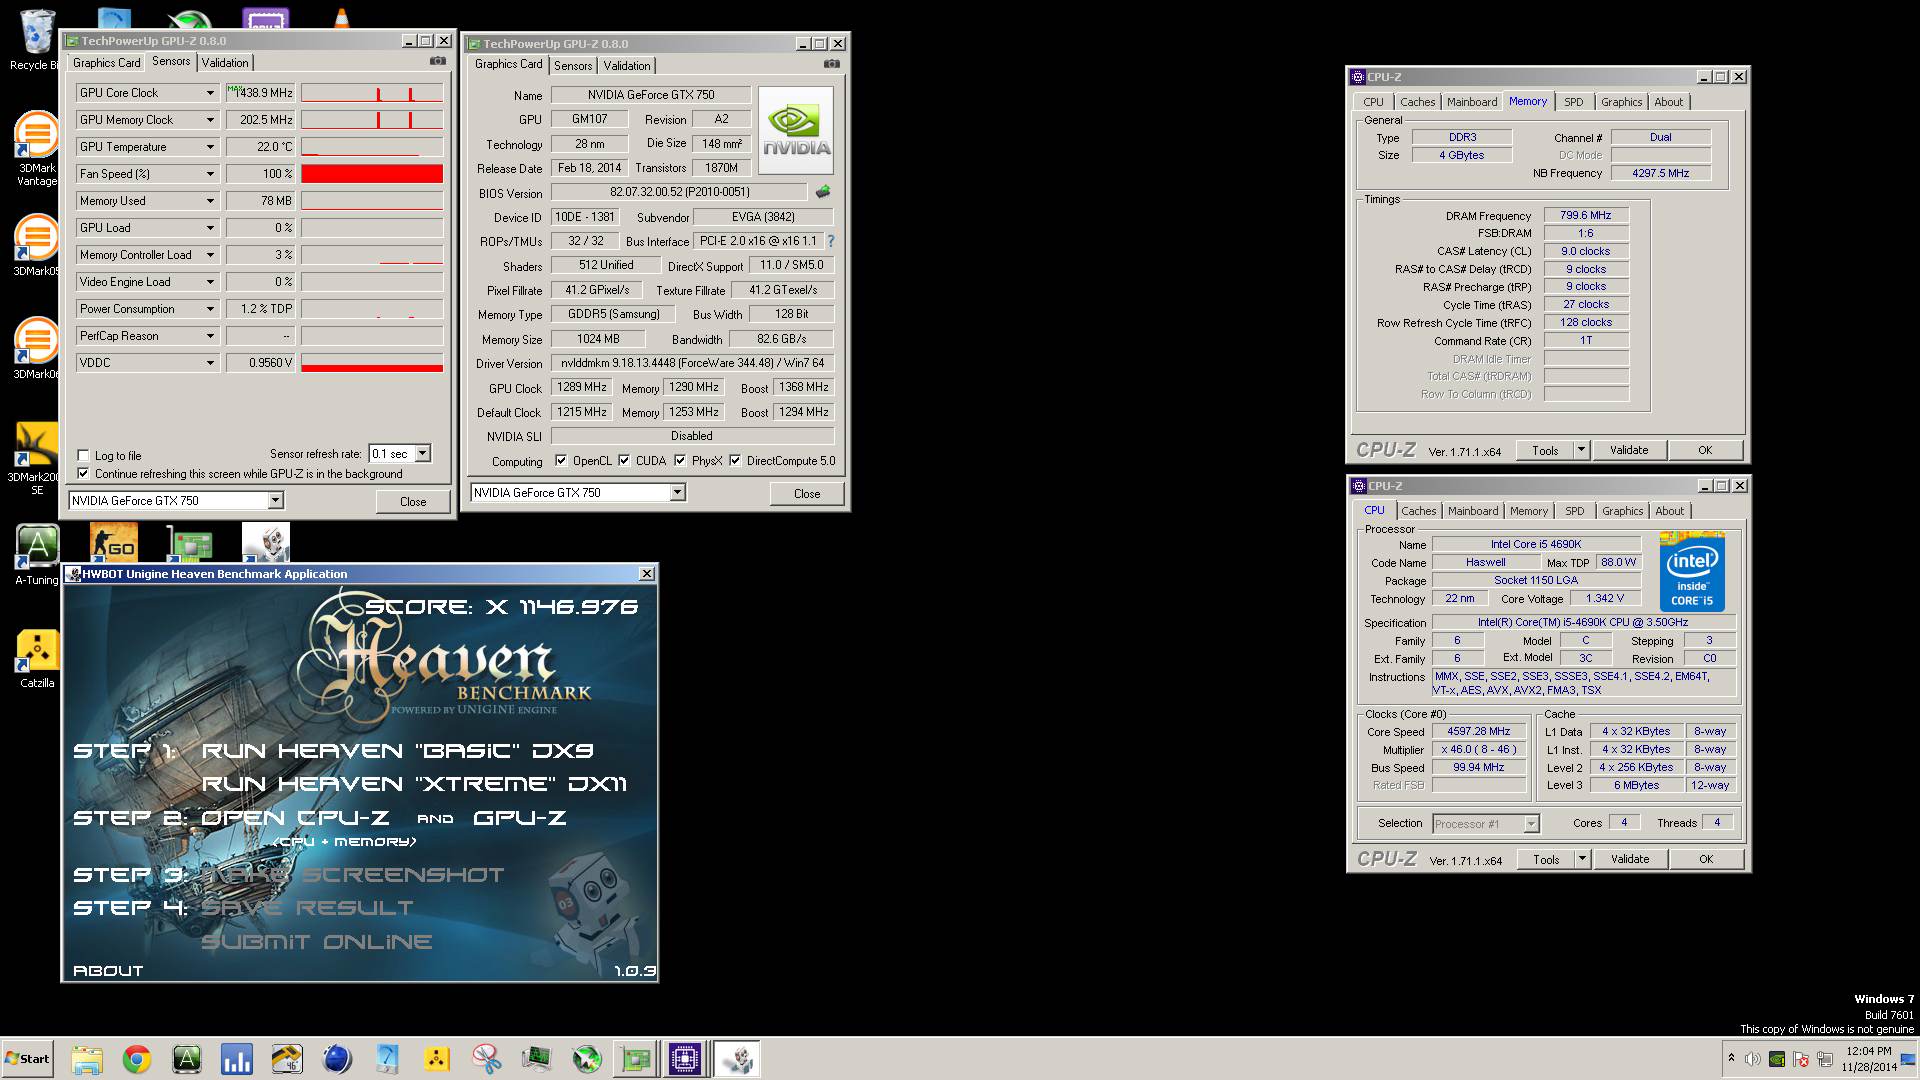Screen dimensions: 1920x1080
Task: Open Action Center flag tray icon
Action: [x=1801, y=1059]
